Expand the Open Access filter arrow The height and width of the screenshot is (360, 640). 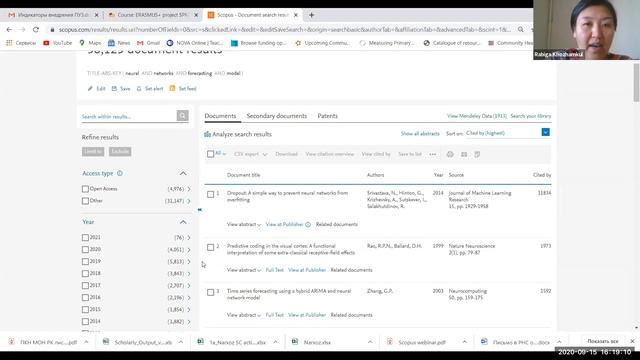pyautogui.click(x=189, y=189)
